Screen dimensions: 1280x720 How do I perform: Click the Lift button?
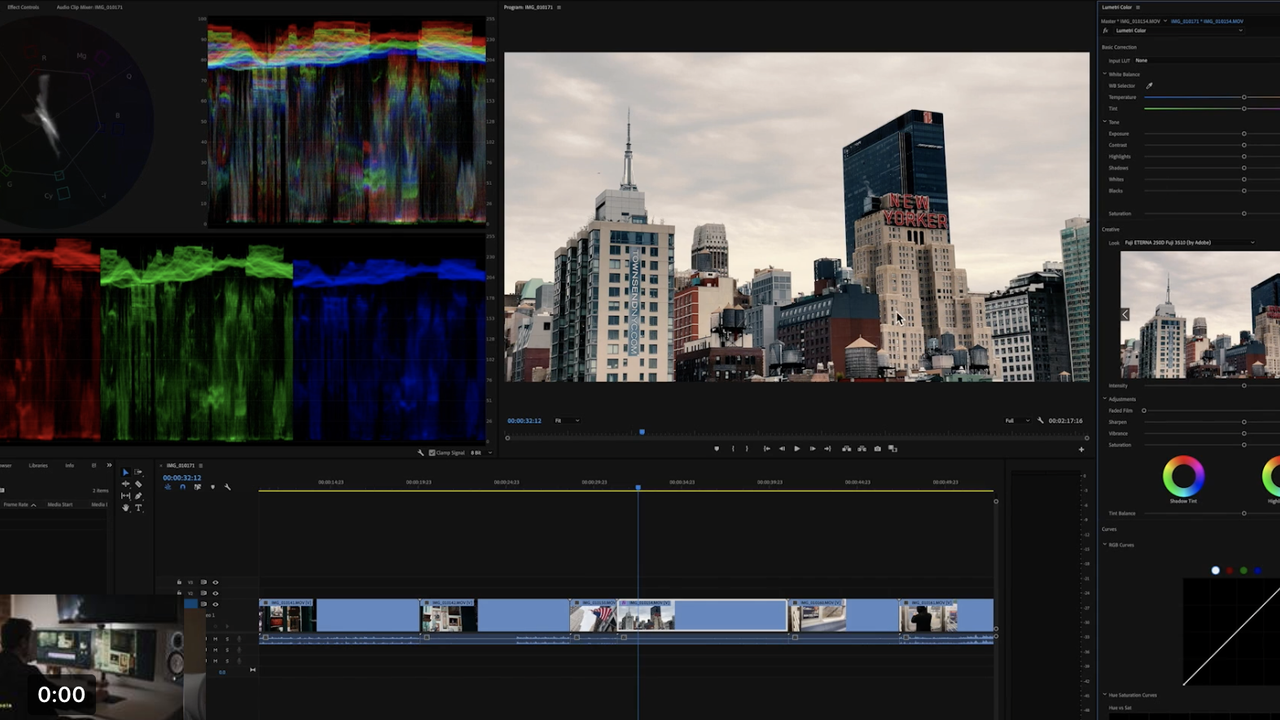click(846, 449)
